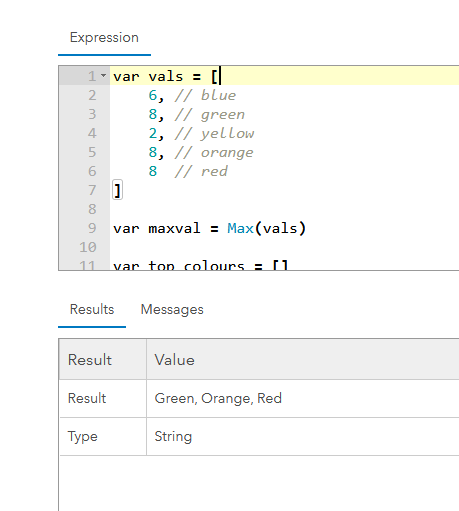Click the Type row label
Viewport: 459px width, 511px height.
point(83,436)
